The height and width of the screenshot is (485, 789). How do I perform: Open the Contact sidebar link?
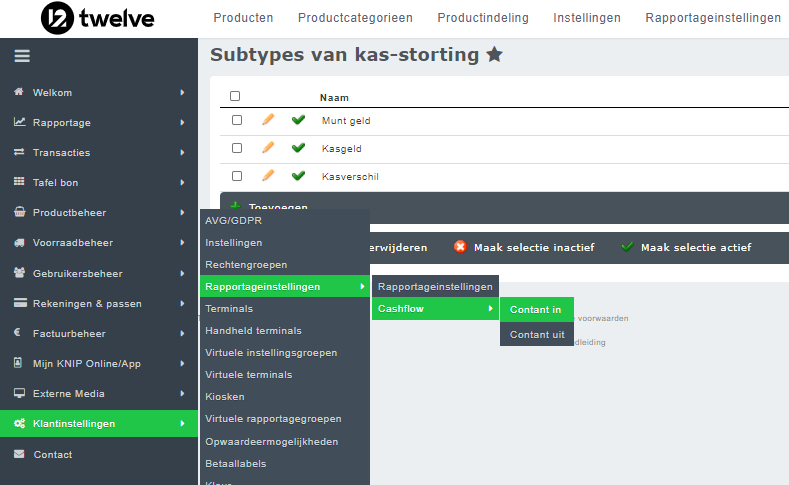(52, 454)
